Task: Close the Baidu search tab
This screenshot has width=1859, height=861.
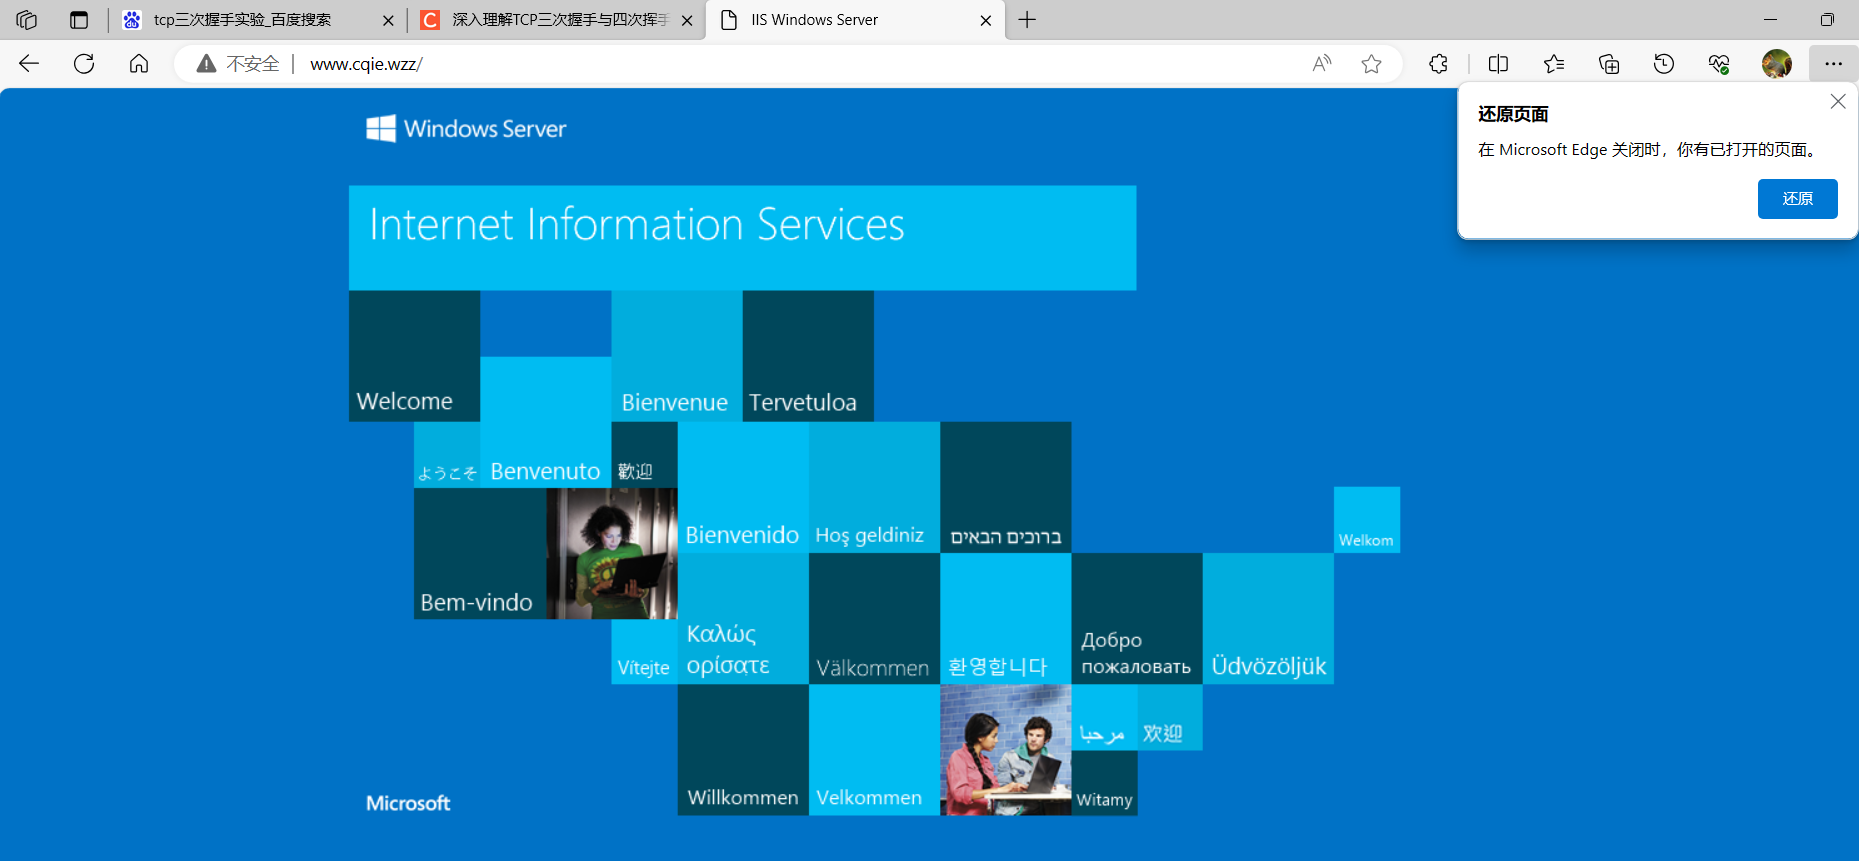Action: pos(388,20)
